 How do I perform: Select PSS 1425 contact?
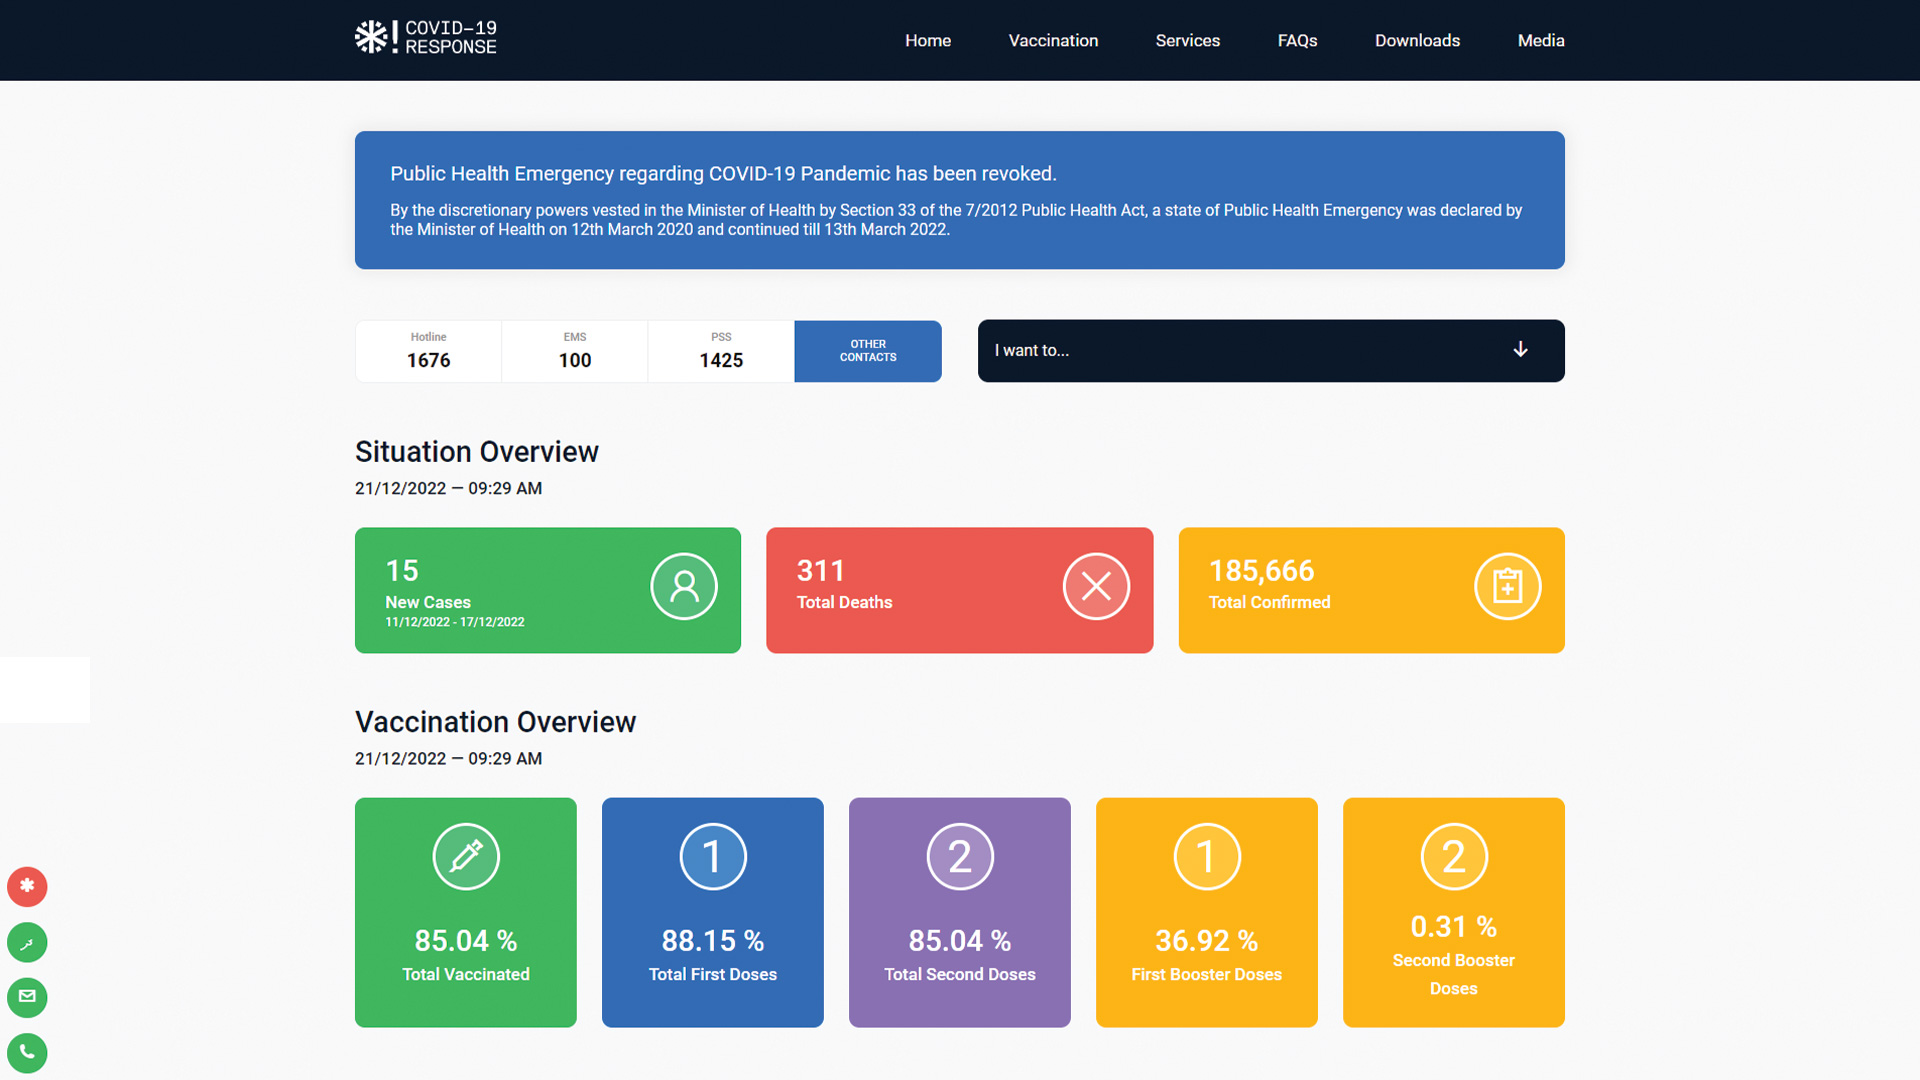click(721, 351)
